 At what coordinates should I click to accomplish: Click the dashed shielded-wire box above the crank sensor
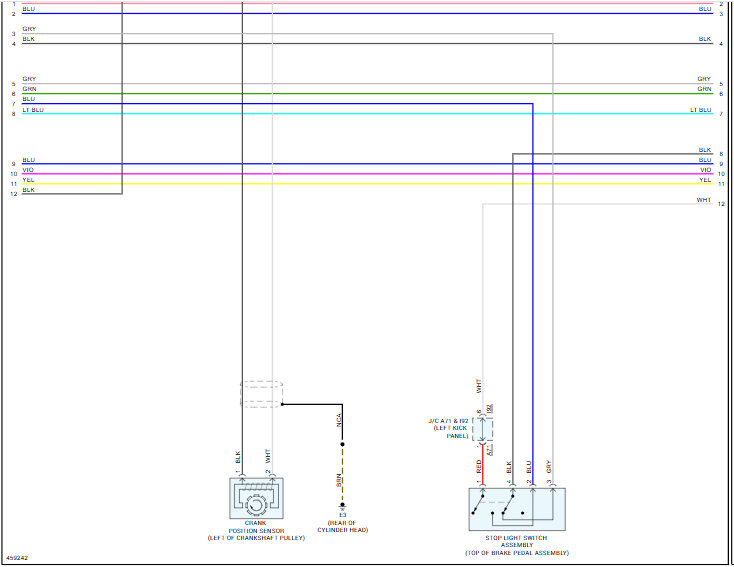tap(261, 394)
